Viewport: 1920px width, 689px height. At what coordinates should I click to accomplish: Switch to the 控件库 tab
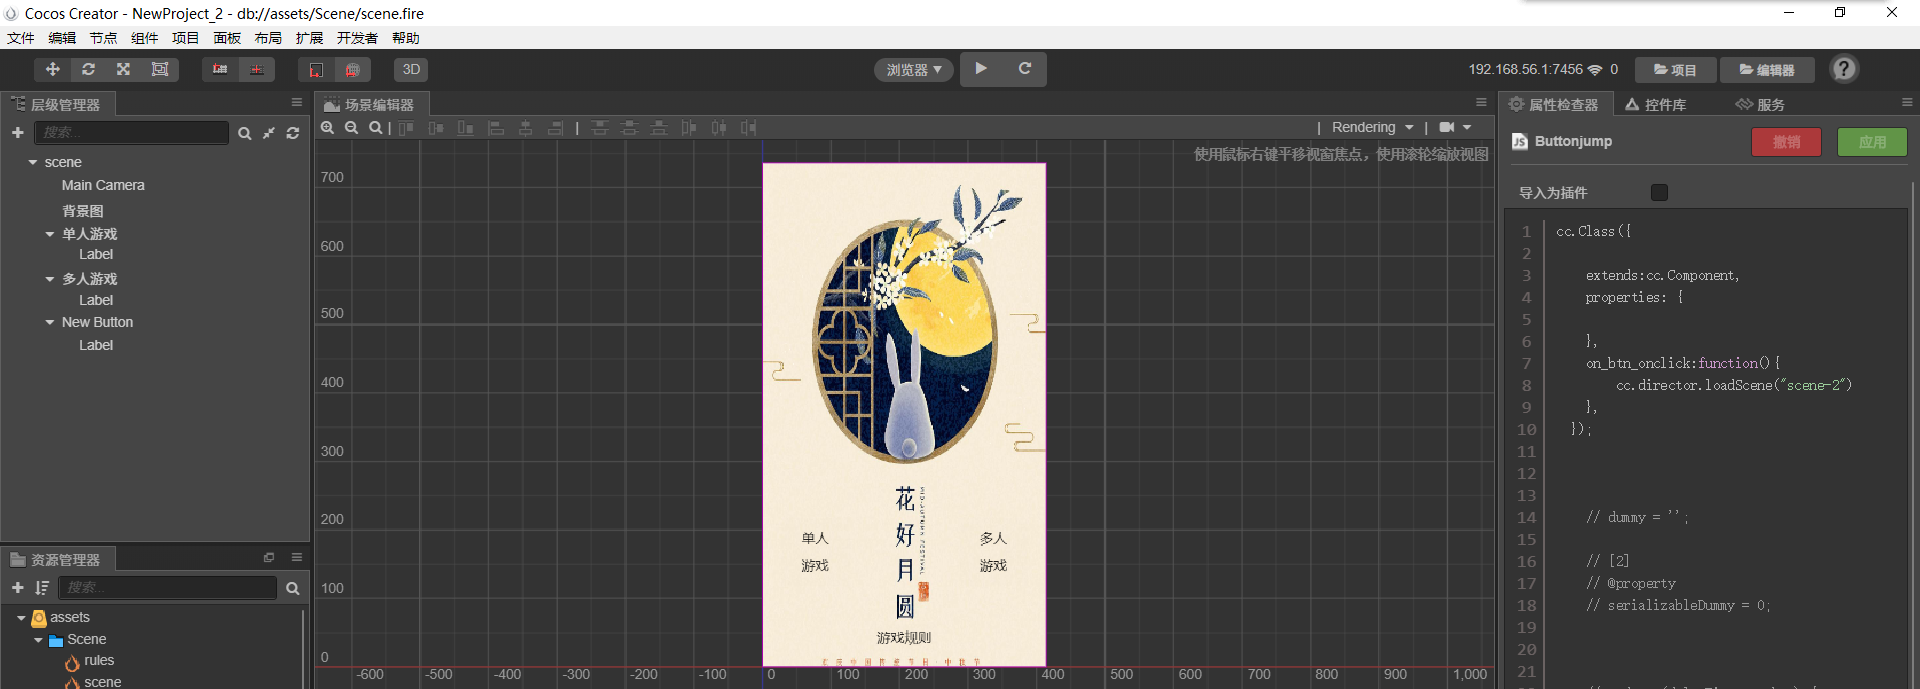[x=1656, y=104]
